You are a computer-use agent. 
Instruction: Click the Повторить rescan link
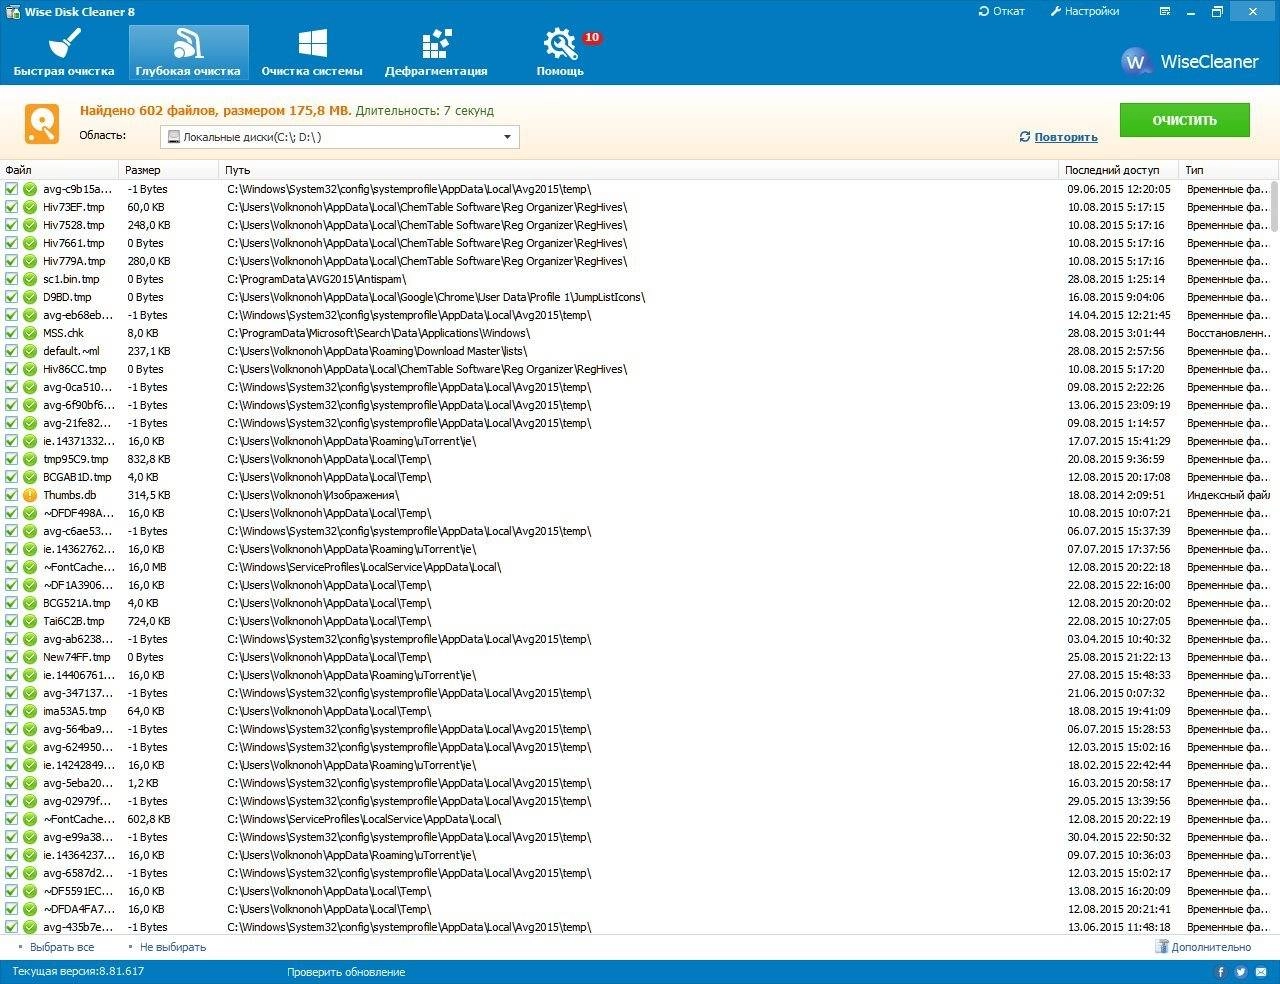(x=1059, y=137)
